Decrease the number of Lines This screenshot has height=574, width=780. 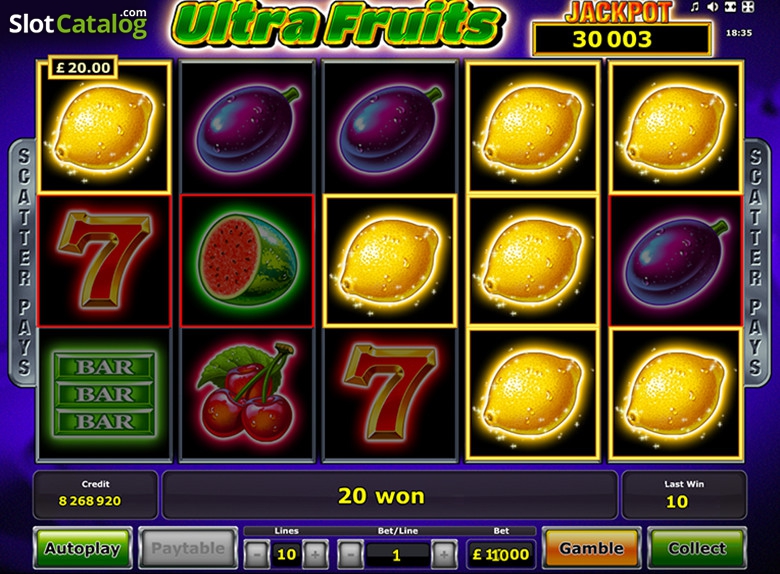coord(257,554)
